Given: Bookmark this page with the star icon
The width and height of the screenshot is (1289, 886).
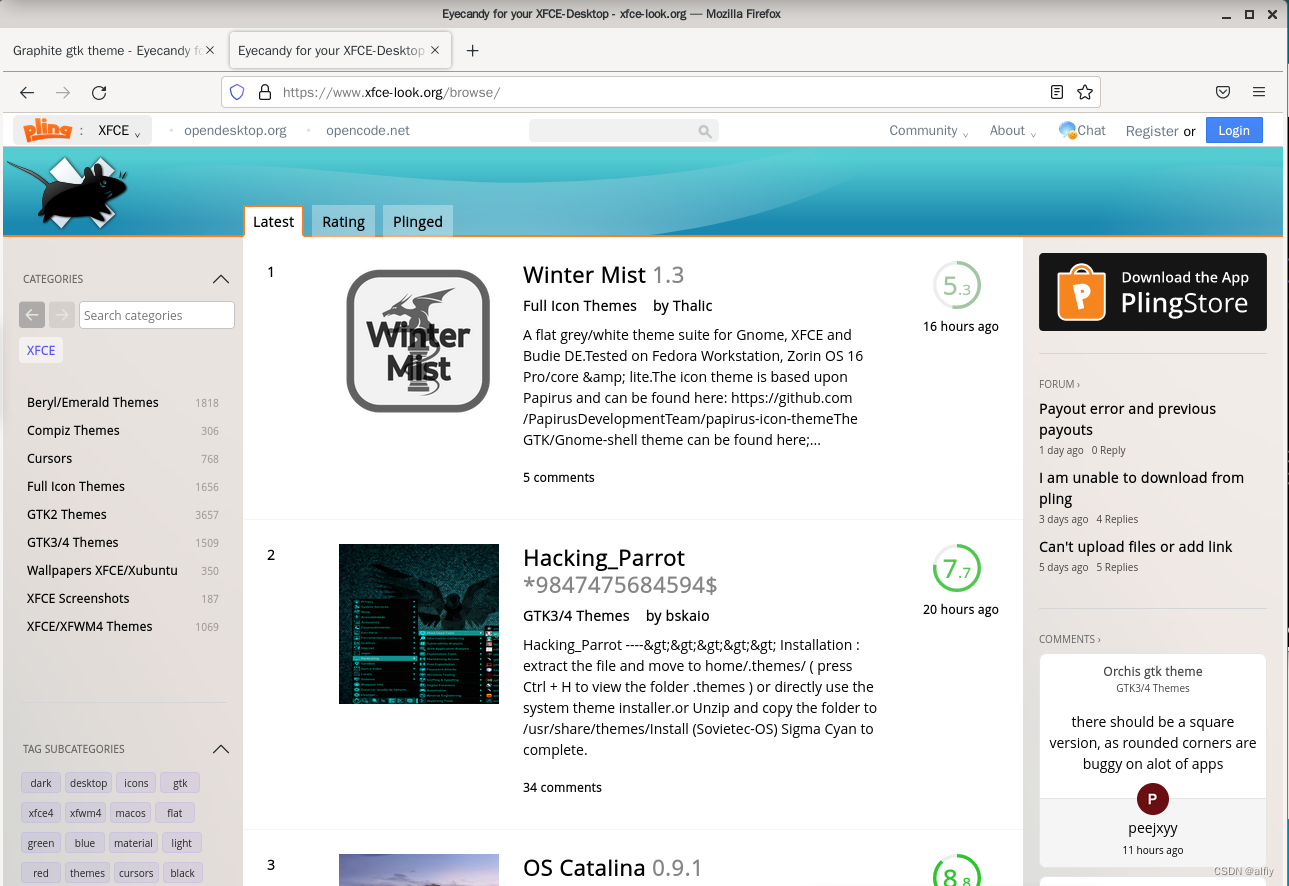Looking at the screenshot, I should click(x=1085, y=92).
